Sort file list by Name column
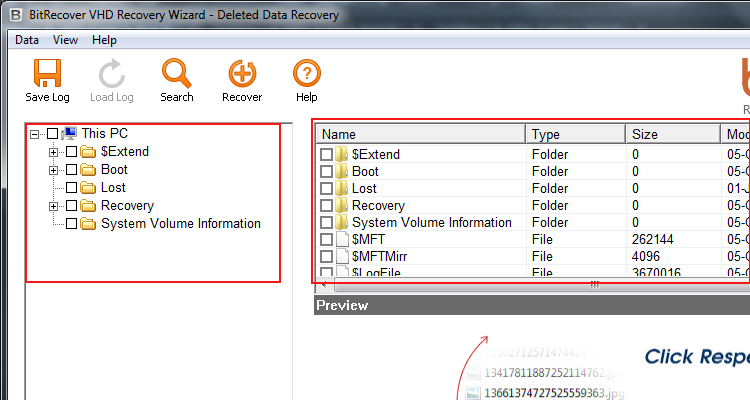 [421, 134]
